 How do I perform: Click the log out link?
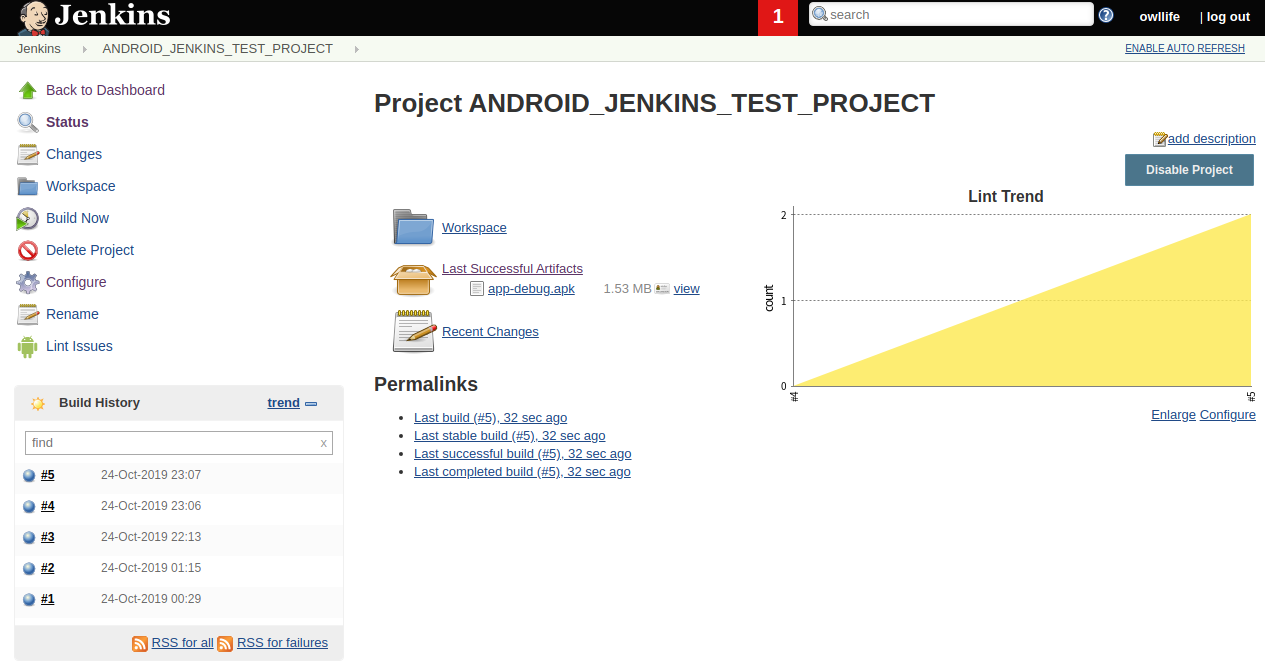pyautogui.click(x=1228, y=16)
